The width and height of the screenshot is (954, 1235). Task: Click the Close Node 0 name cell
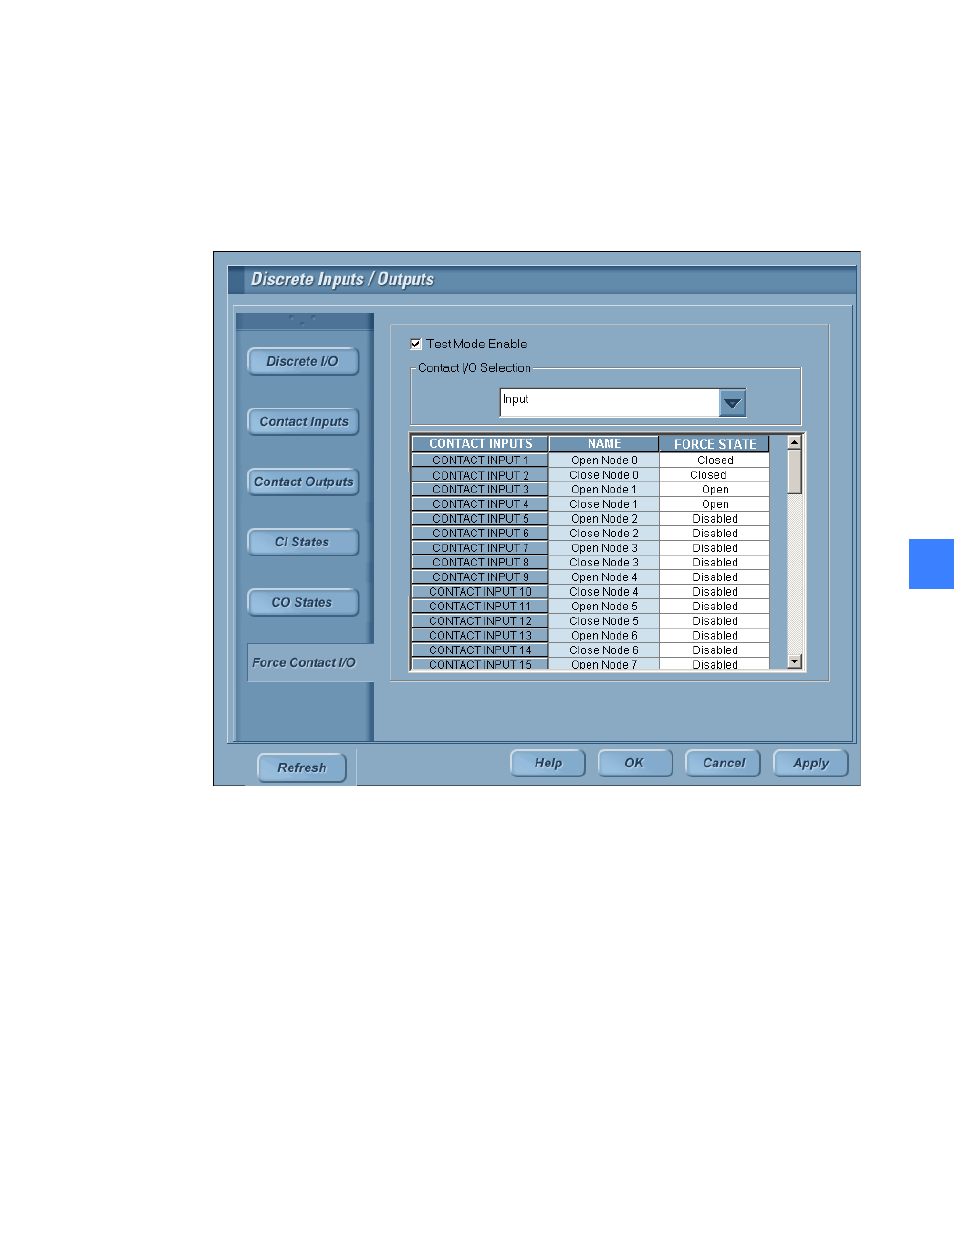(x=604, y=476)
